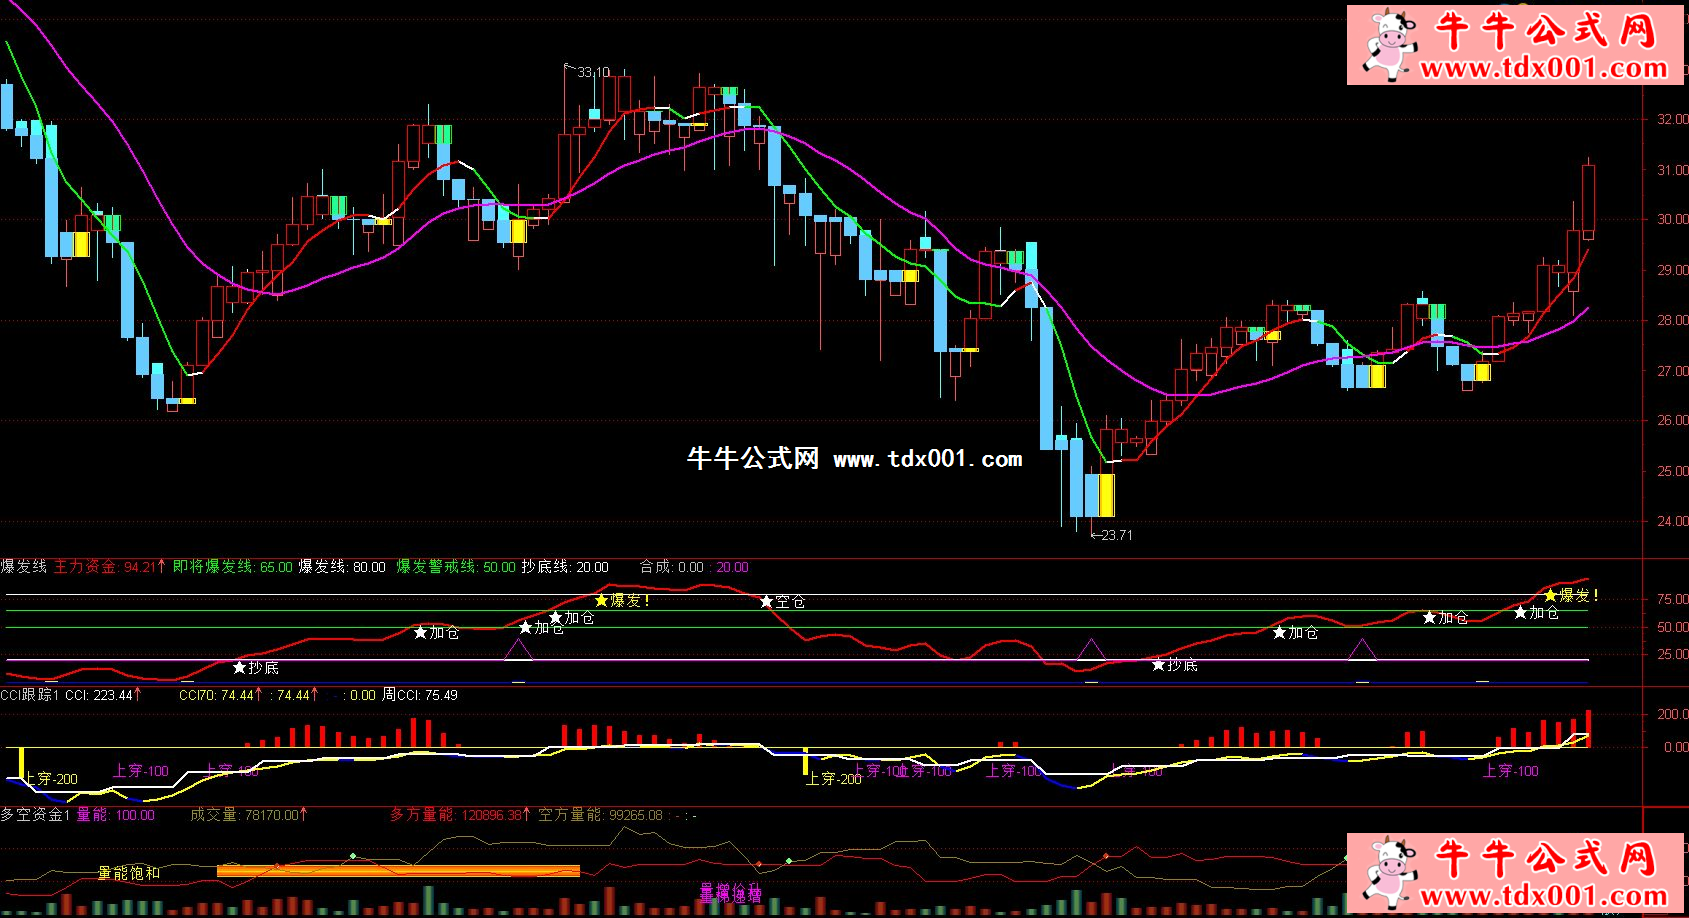Select the 多方量能: 120896.38 red value
This screenshot has width=1689, height=918.
tap(462, 815)
